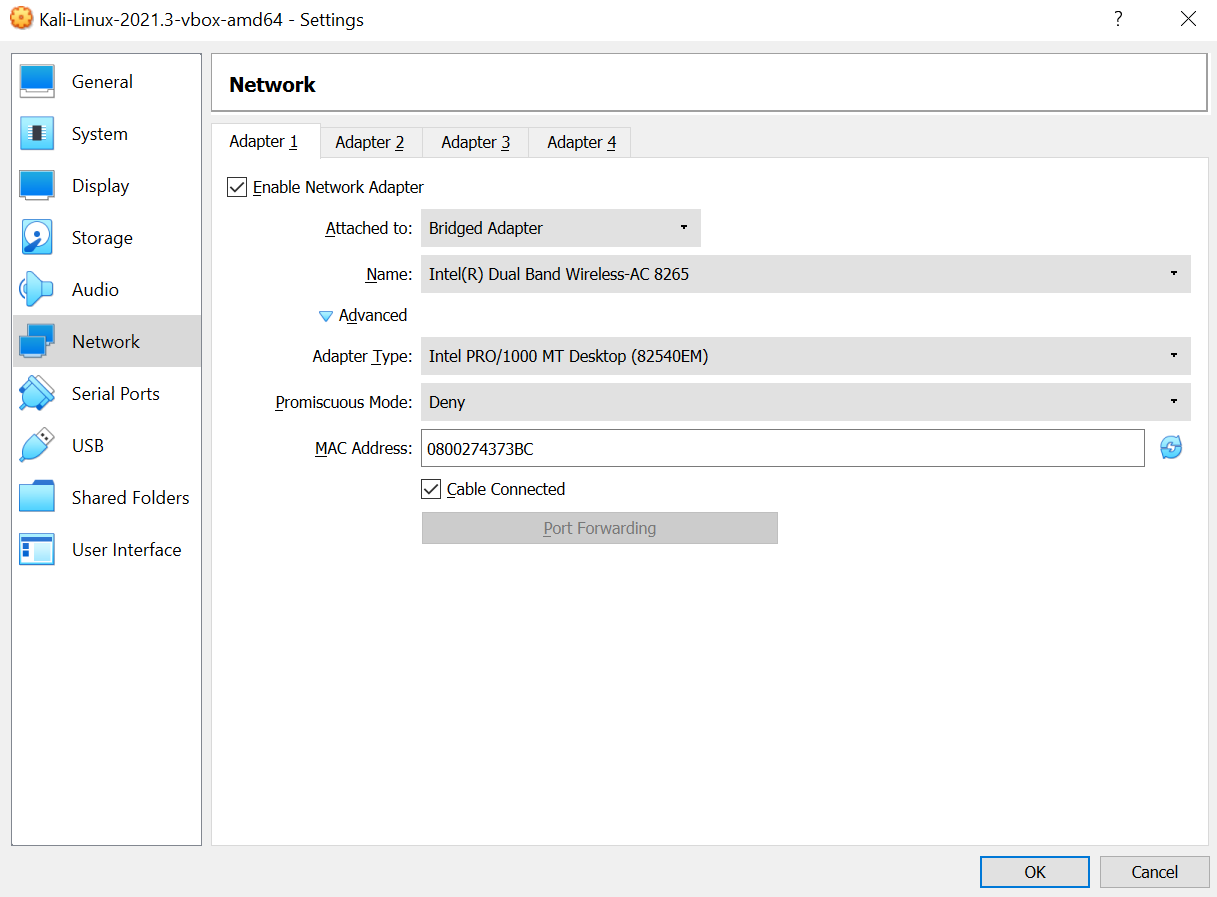The image size is (1217, 897).
Task: Open the Shared Folders settings page
Action: pyautogui.click(x=130, y=497)
